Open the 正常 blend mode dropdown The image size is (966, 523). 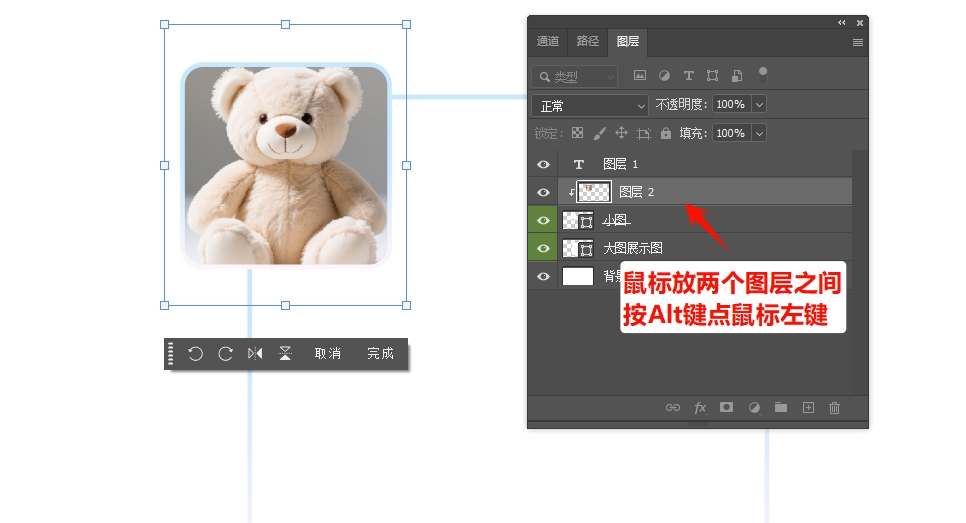[x=590, y=106]
